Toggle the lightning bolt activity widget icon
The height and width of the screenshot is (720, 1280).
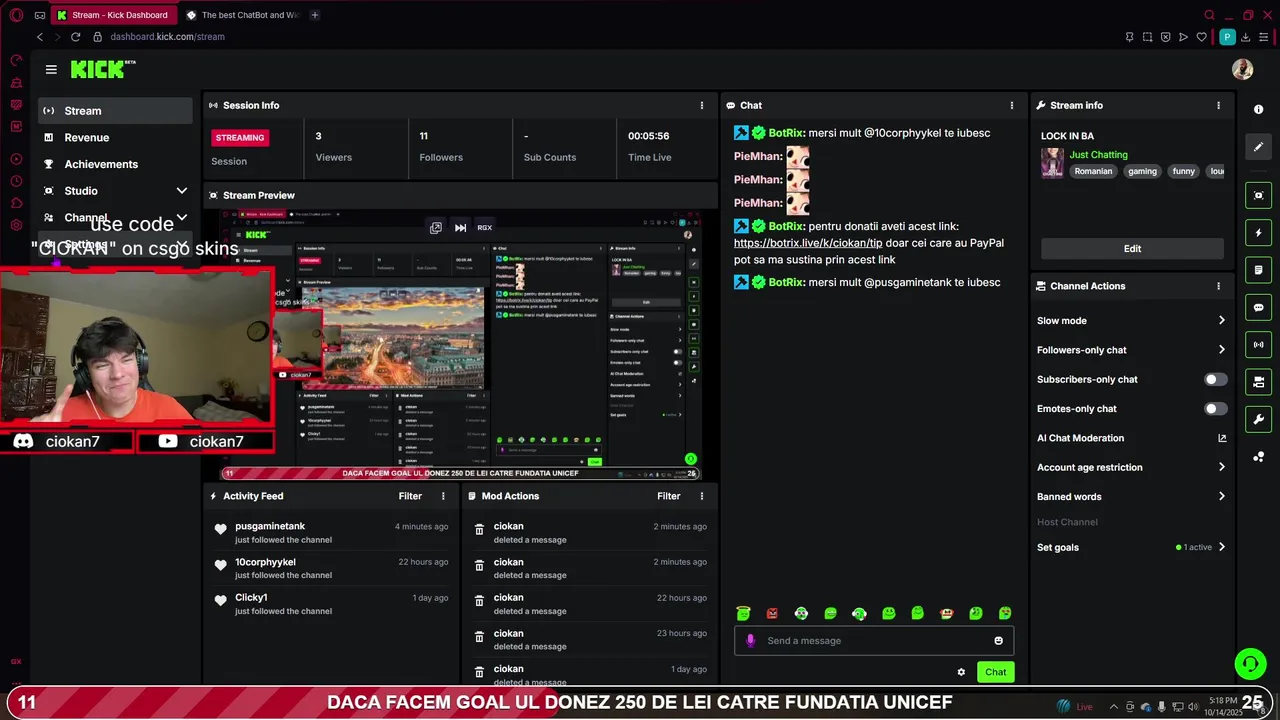(1258, 233)
